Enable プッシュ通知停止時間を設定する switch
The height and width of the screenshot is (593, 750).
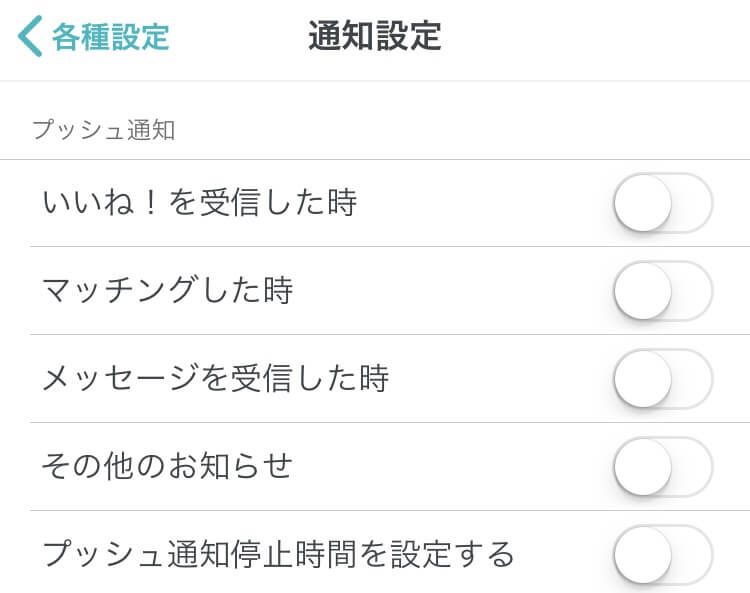pos(663,553)
